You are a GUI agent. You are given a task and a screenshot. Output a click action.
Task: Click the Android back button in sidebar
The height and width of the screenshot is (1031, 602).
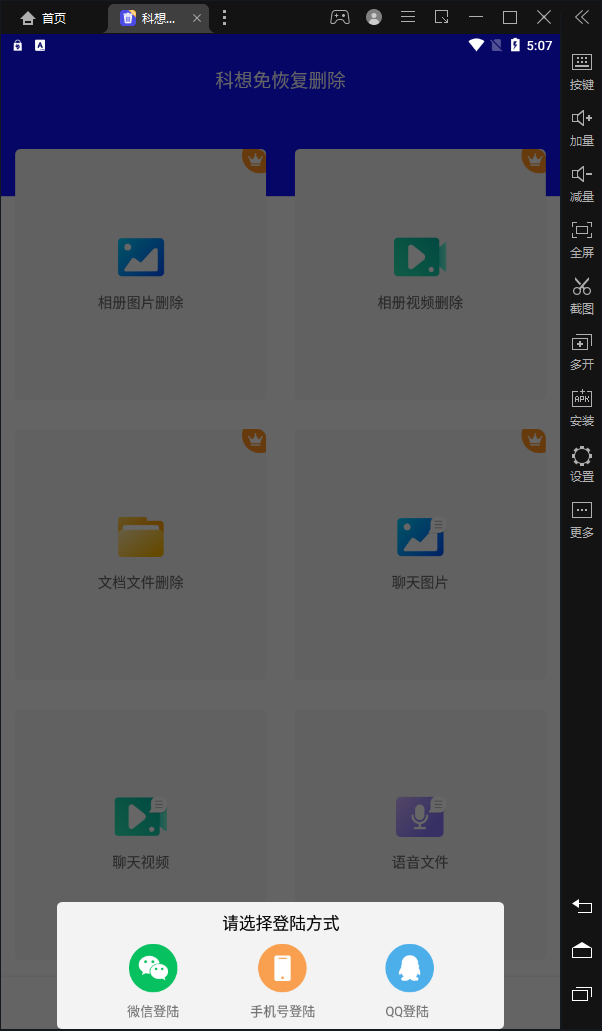(582, 906)
